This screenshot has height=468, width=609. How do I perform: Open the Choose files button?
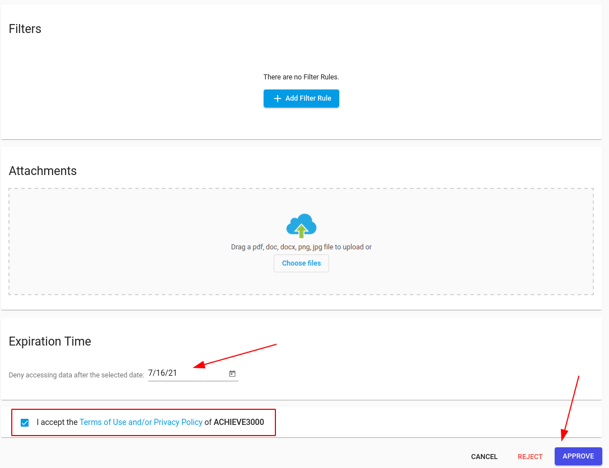(x=301, y=263)
